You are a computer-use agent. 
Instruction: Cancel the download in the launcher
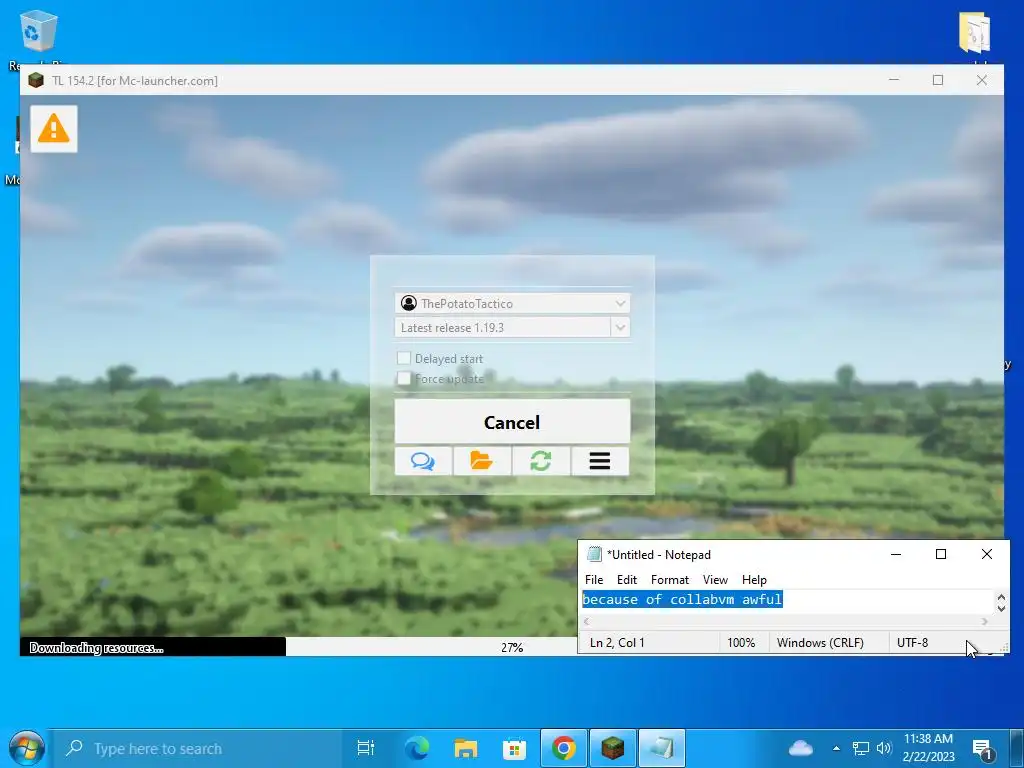click(x=513, y=422)
